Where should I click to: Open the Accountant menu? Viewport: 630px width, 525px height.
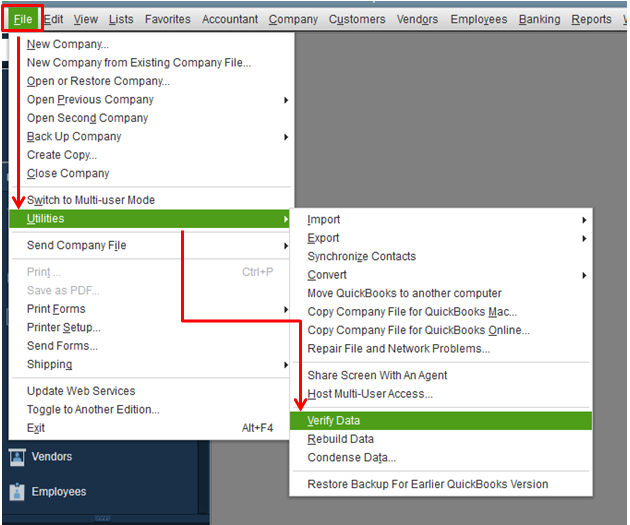[x=230, y=19]
